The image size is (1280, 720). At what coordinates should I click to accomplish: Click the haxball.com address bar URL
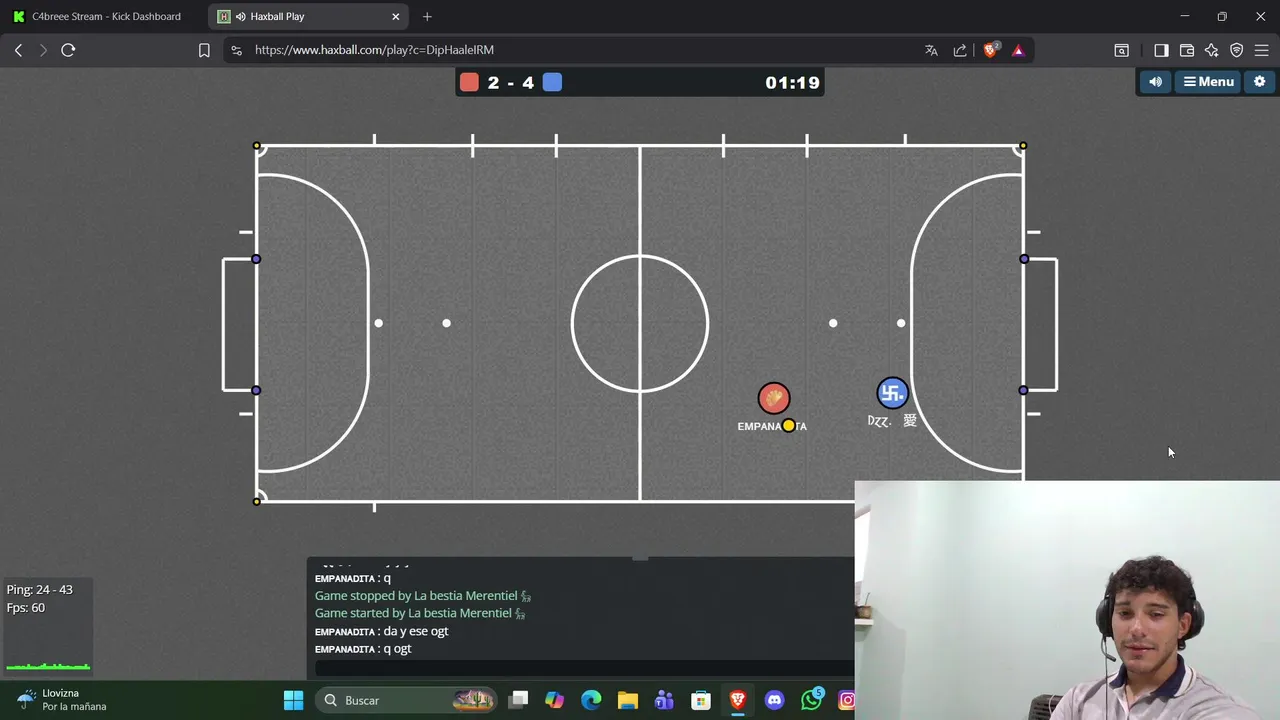[374, 50]
